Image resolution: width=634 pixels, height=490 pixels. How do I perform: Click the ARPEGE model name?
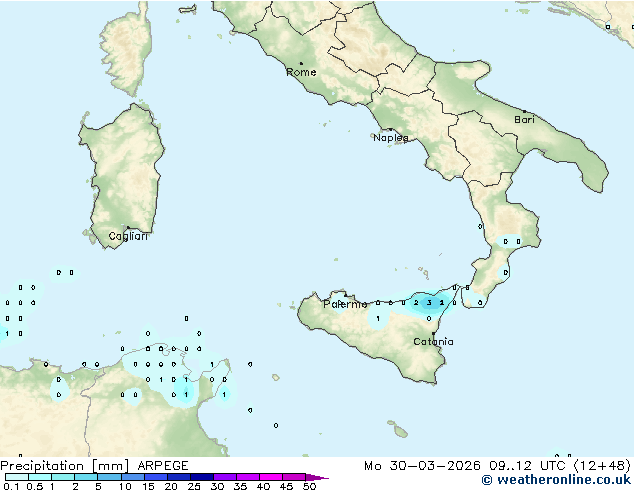(x=163, y=466)
